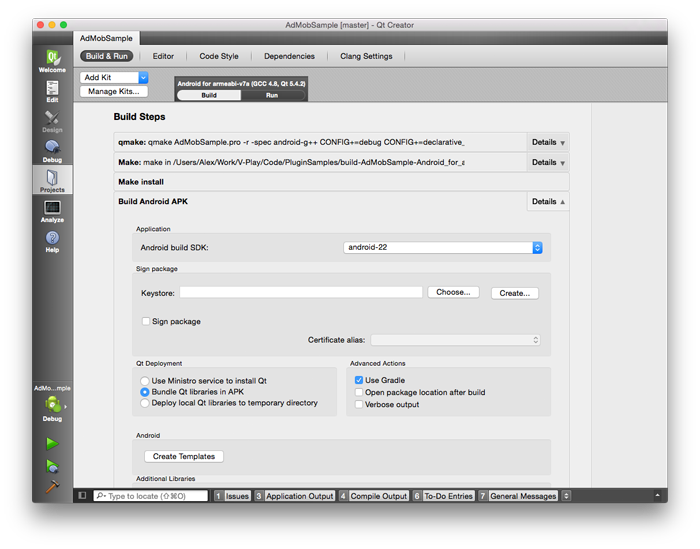Toggle the left sidebar visibility icon
Image resolution: width=700 pixels, height=549 pixels.
coord(82,495)
